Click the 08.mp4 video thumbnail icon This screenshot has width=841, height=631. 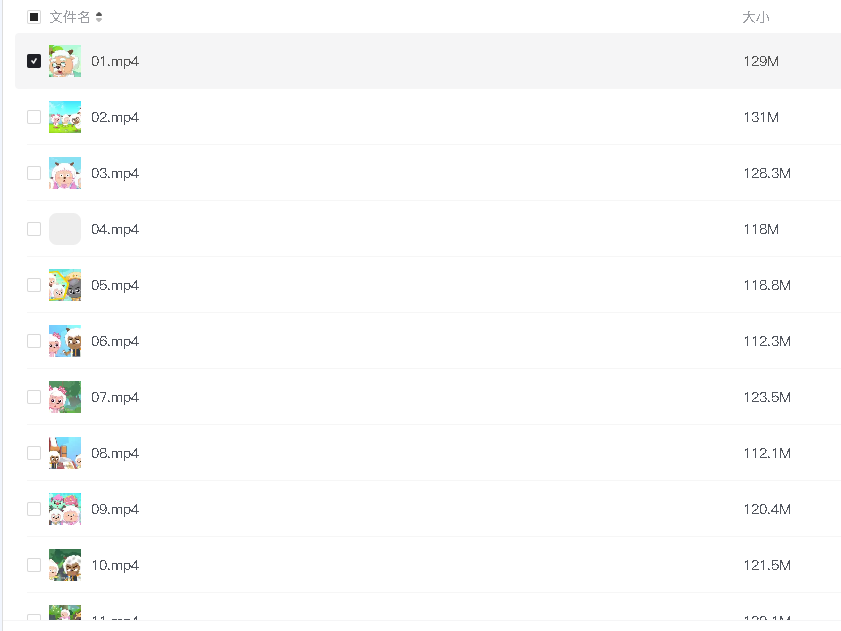(65, 453)
